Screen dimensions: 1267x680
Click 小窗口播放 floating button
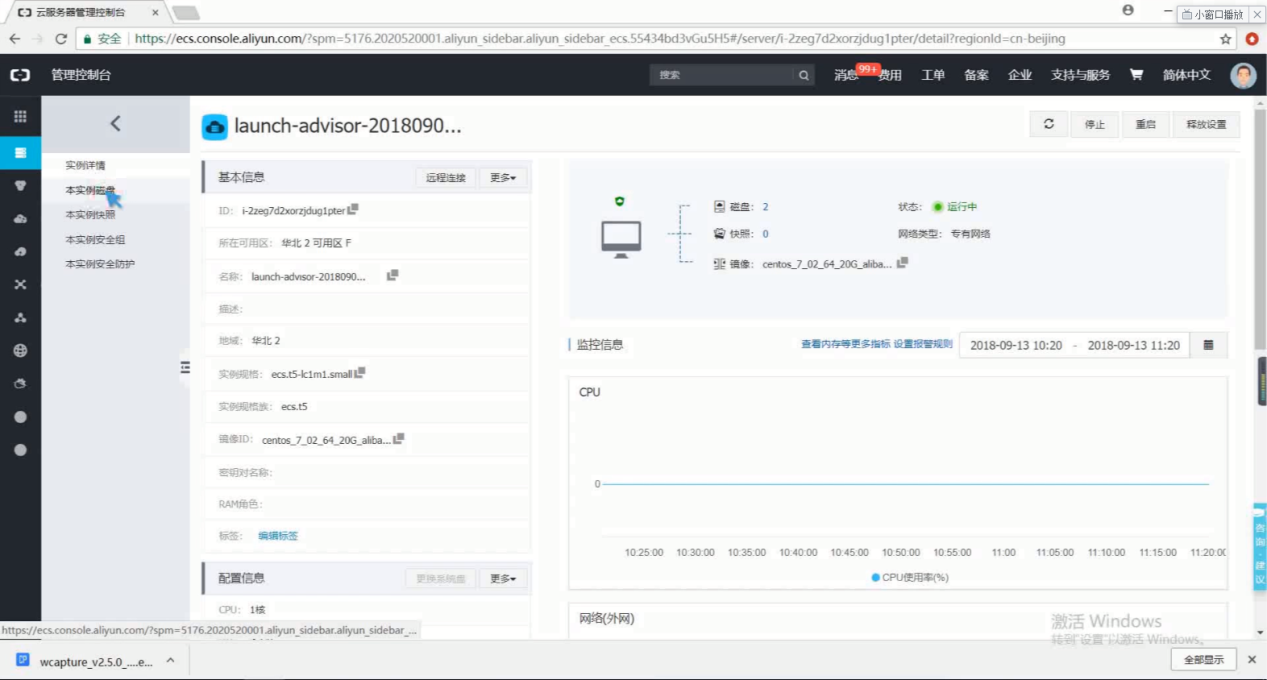[x=1213, y=14]
